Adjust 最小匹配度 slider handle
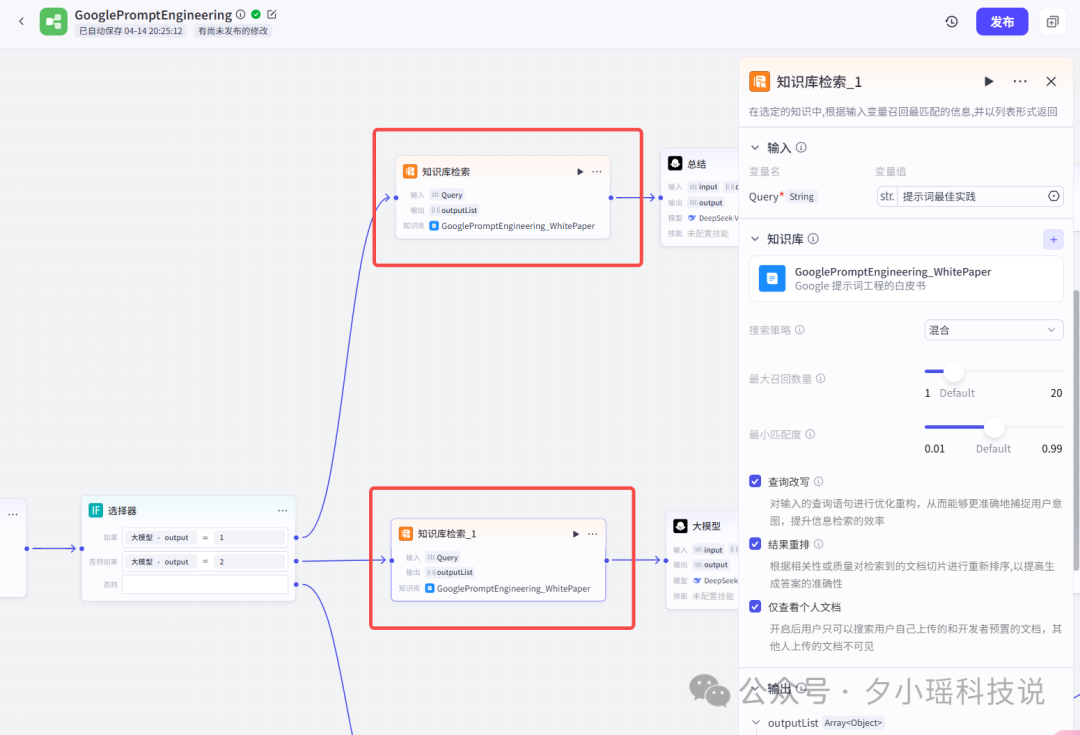The height and width of the screenshot is (735, 1080). (993, 427)
